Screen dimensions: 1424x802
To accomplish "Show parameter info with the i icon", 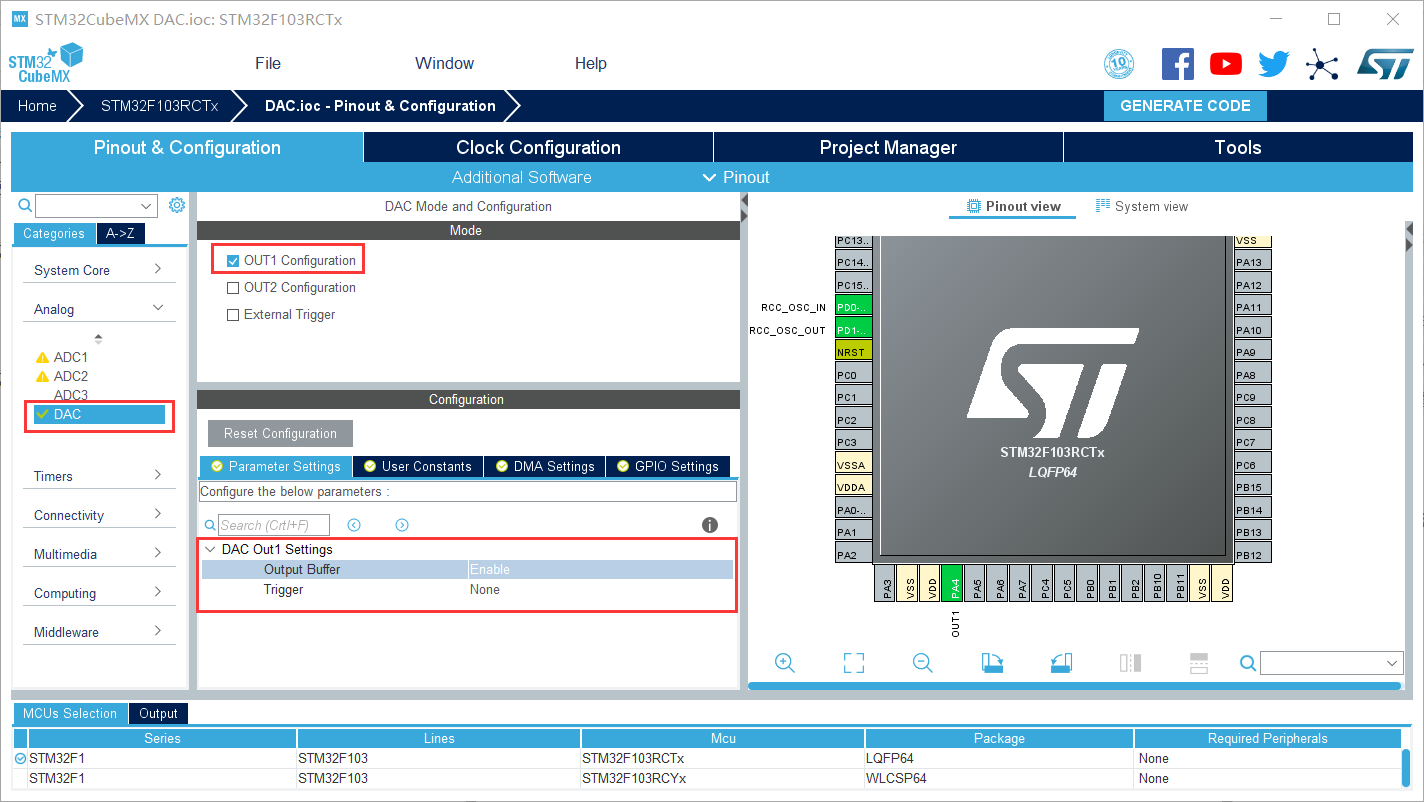I will click(x=710, y=525).
